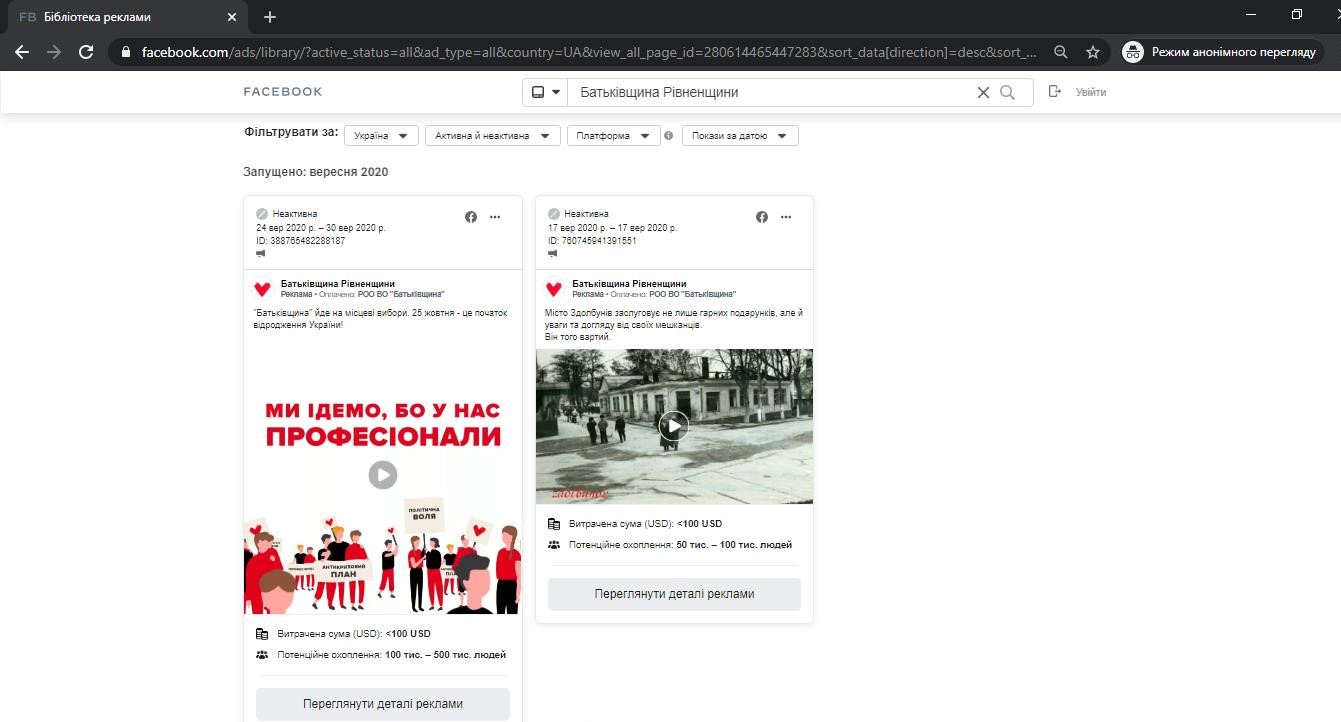
Task: Click the 100 тис. – 500 тис. людей reach text
Action: (x=446, y=655)
